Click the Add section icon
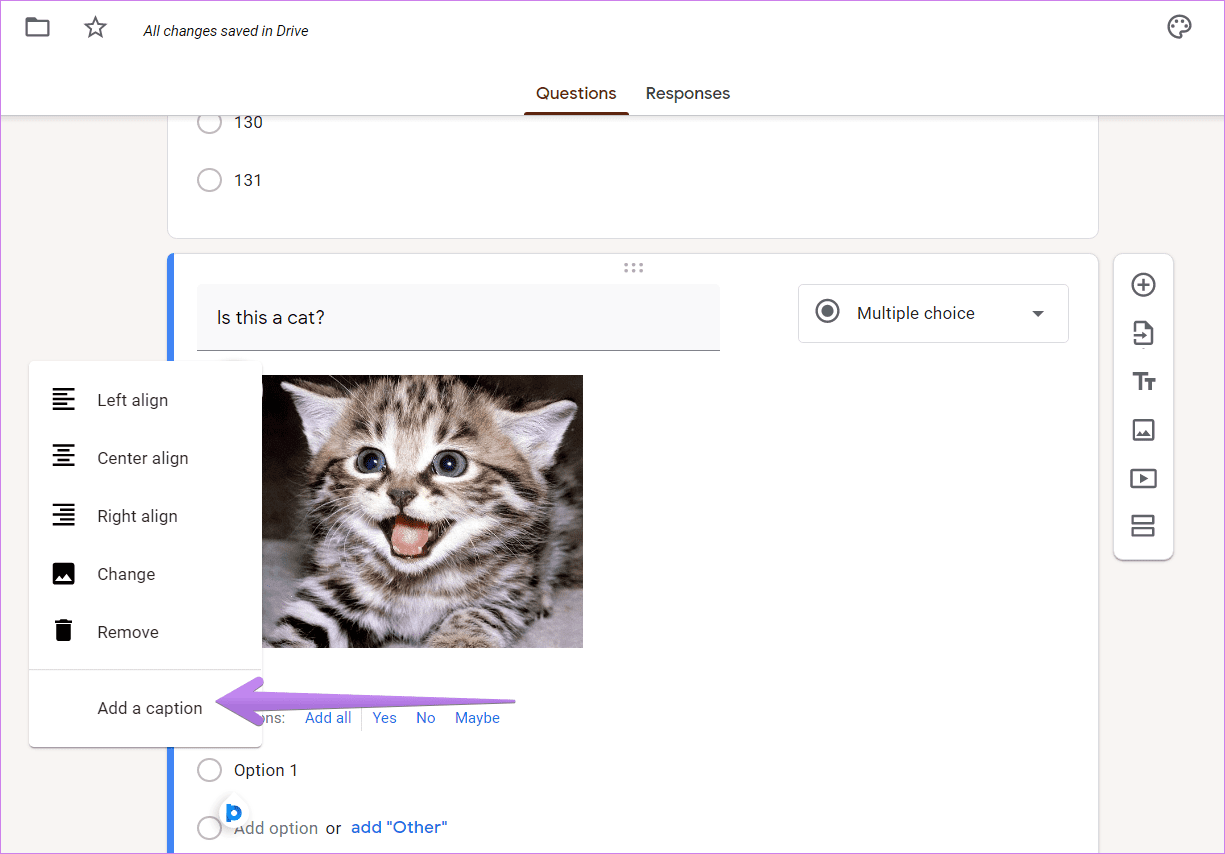This screenshot has height=854, width=1225. pyautogui.click(x=1143, y=526)
